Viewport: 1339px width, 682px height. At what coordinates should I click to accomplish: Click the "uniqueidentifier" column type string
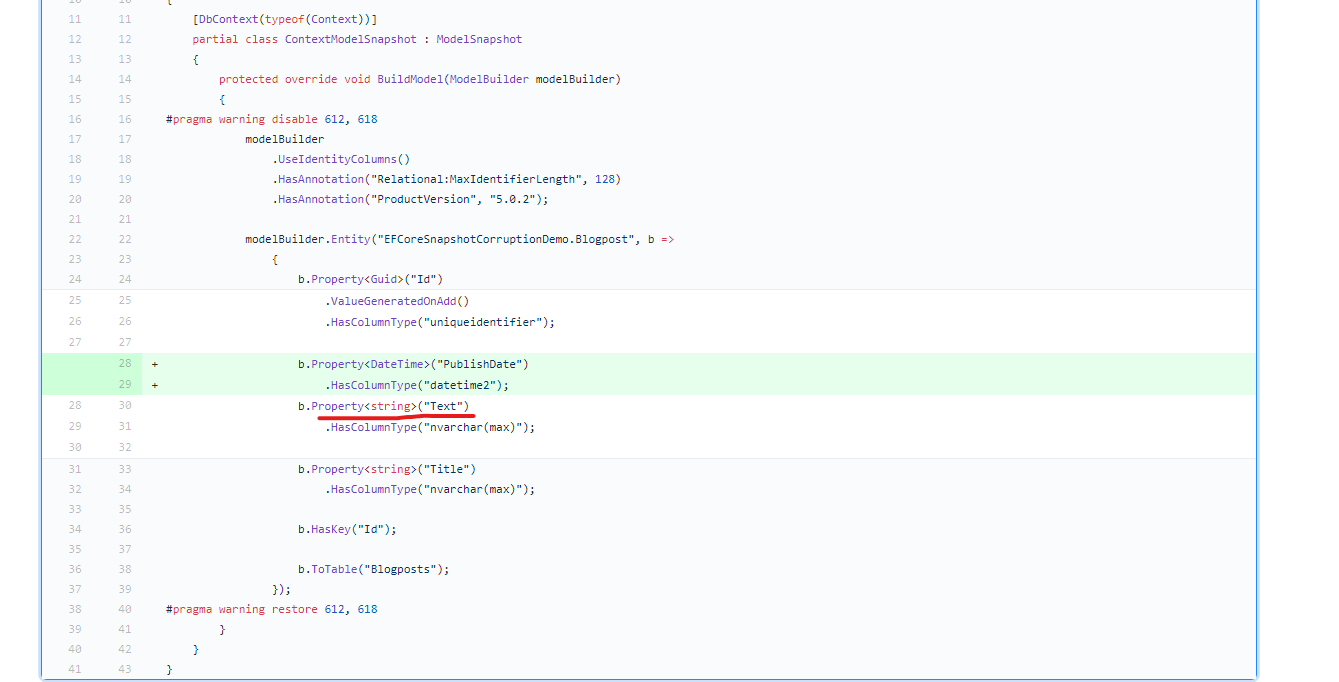pos(482,322)
